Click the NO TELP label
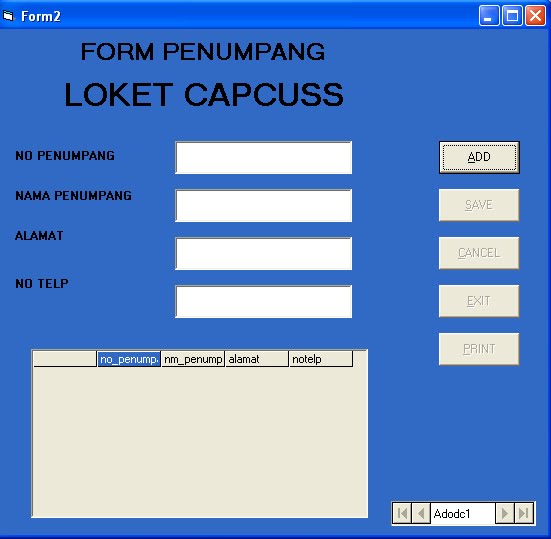 coord(42,284)
